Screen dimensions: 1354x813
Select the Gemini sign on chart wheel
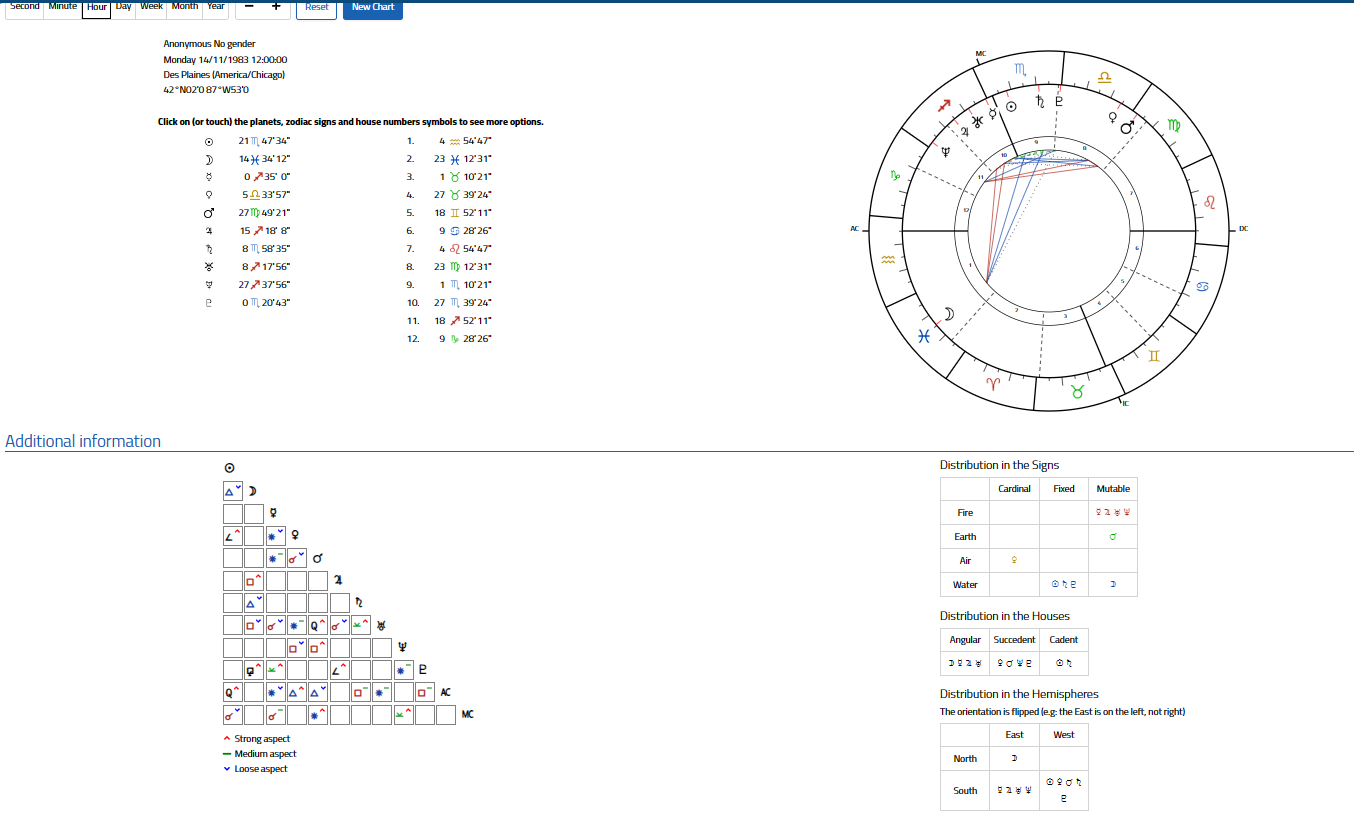1155,356
